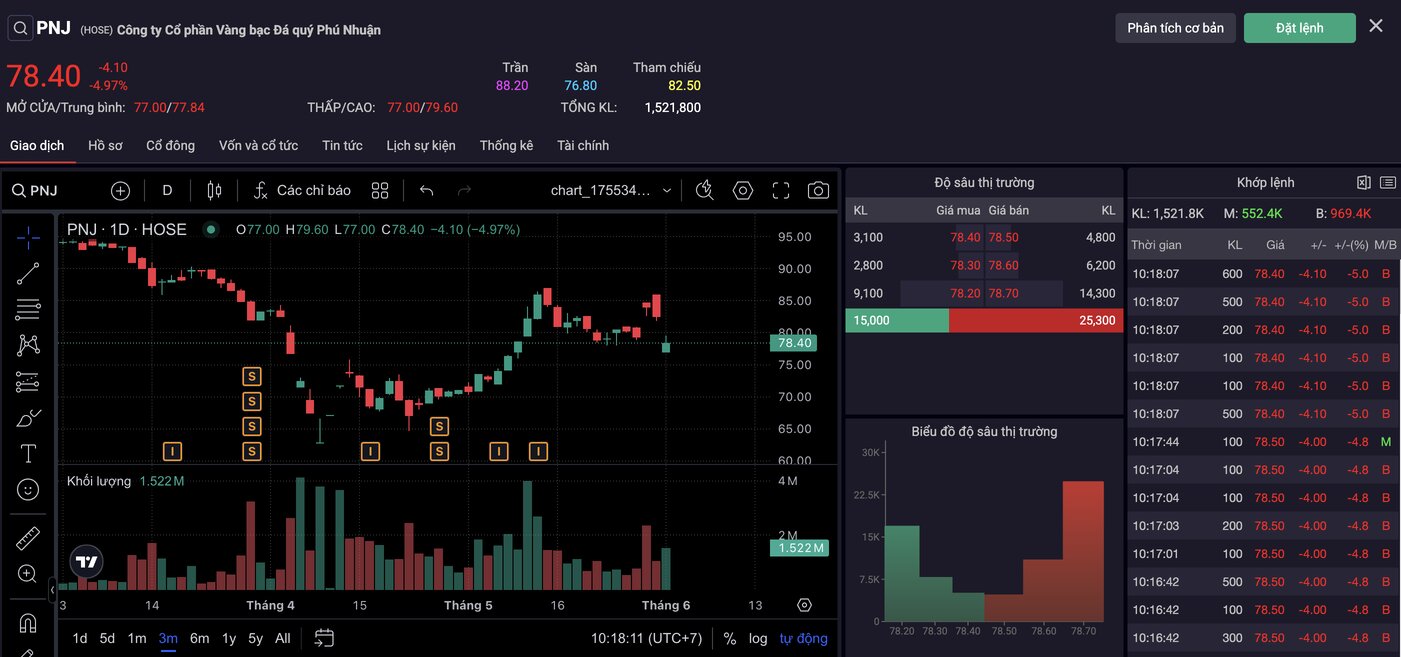Image resolution: width=1401 pixels, height=657 pixels.
Task: Open Khớp lệnh panel chart-view icon
Action: click(x=1364, y=182)
